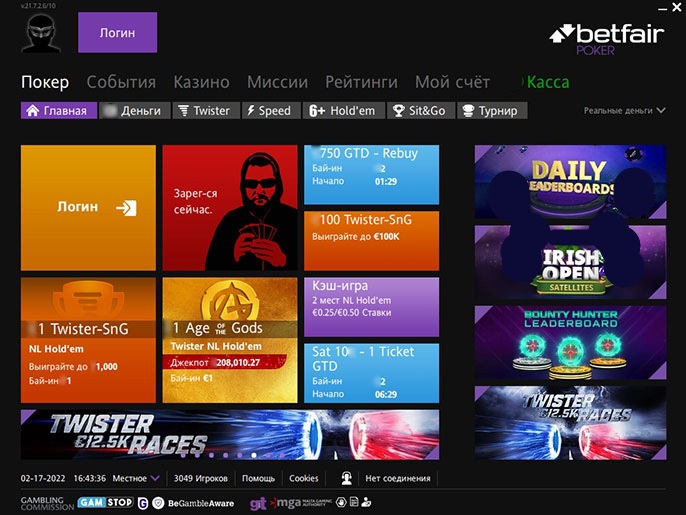686x515 pixels.
Task: Click the jackpot value '208,010.27'
Action: point(238,362)
